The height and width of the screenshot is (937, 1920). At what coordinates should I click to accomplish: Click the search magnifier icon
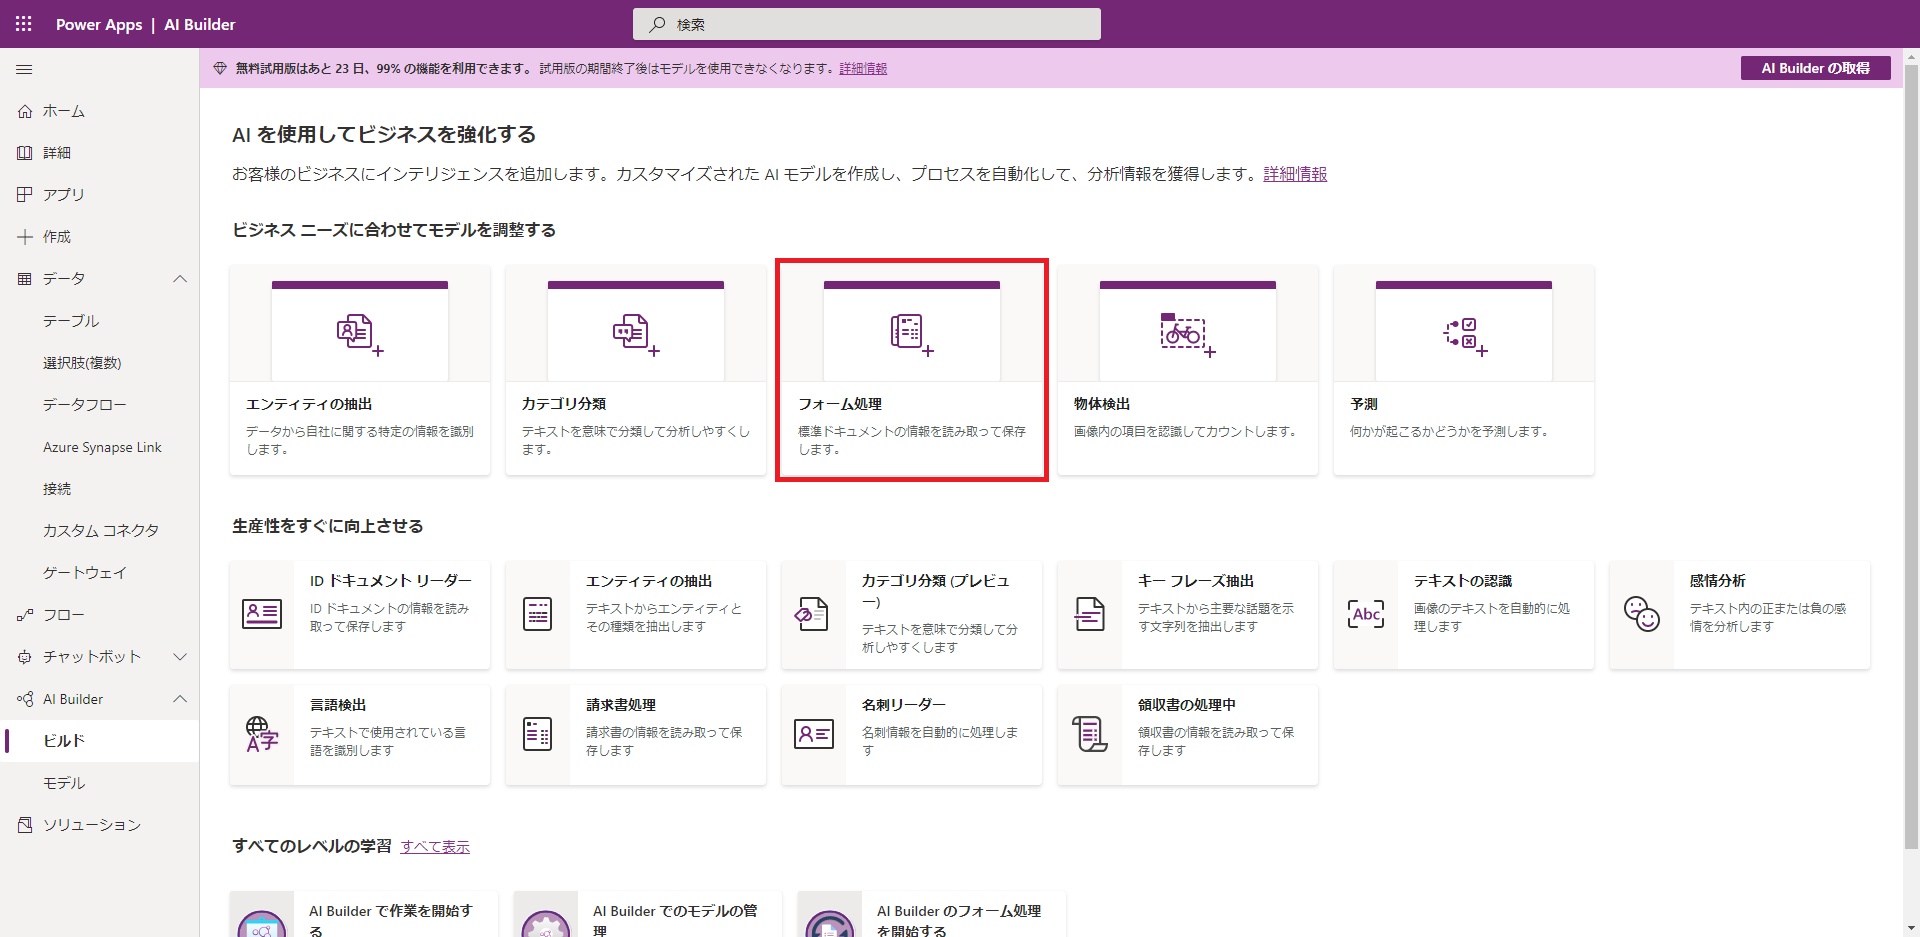(x=657, y=24)
